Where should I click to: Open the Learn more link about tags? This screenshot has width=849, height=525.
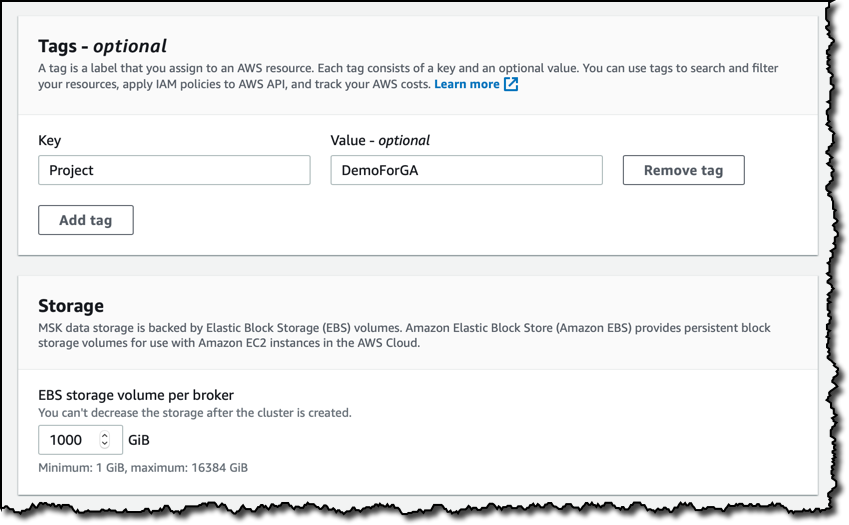click(x=467, y=84)
